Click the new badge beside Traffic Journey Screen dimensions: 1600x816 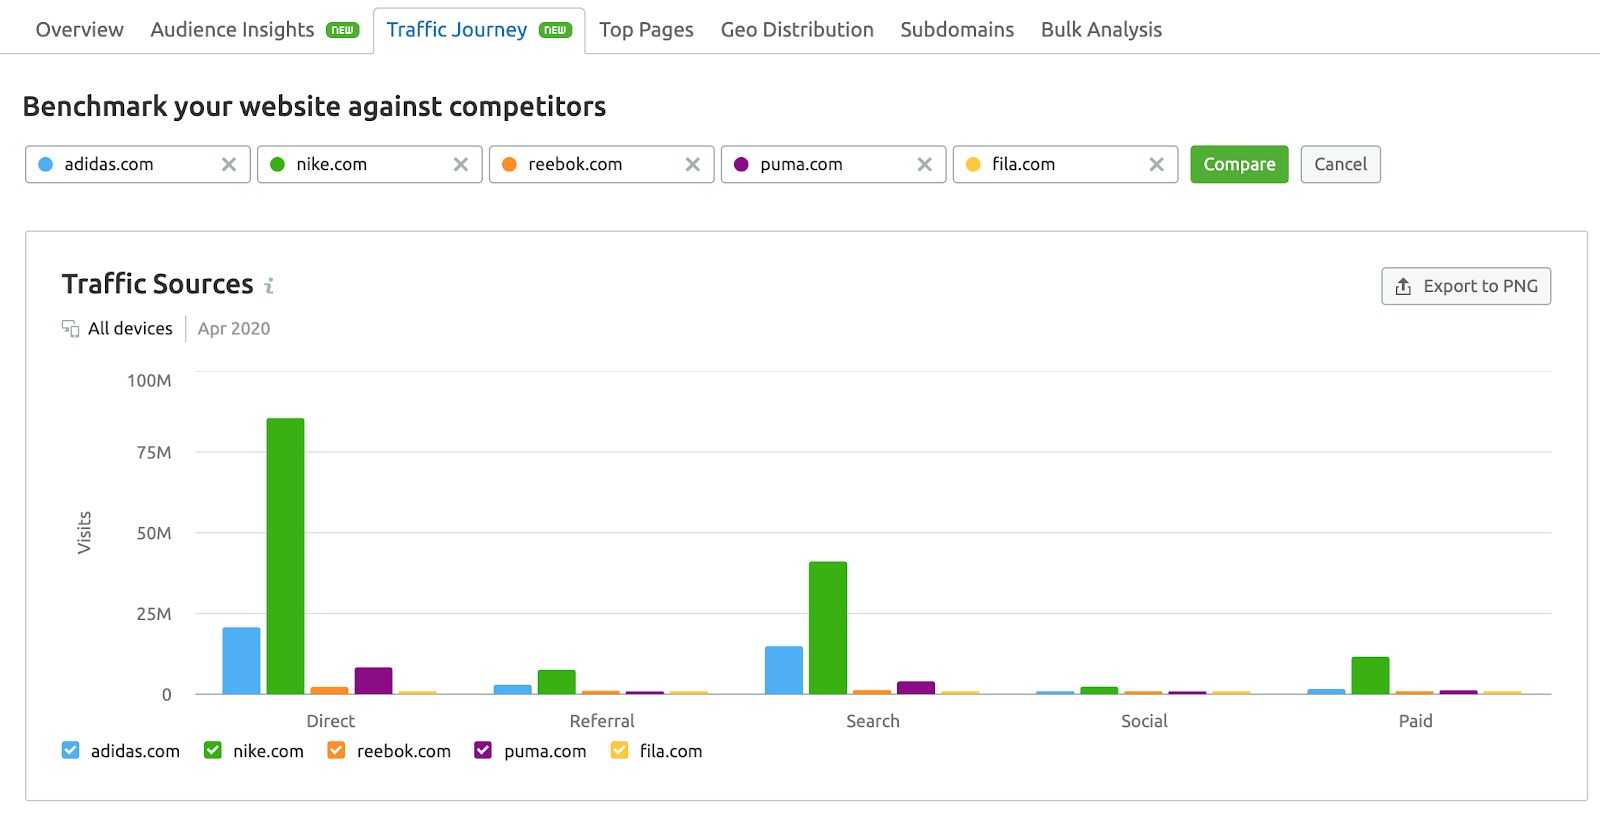point(555,30)
